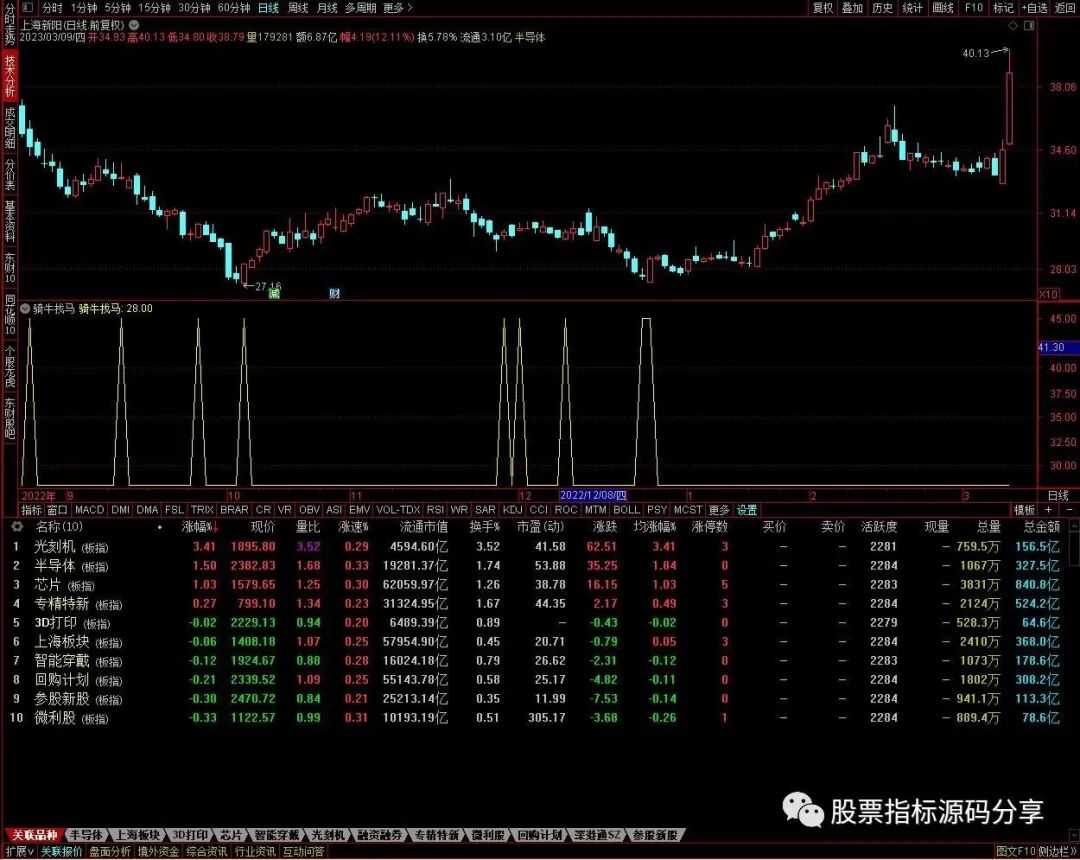Click the 2022/12/08 date marker
The height and width of the screenshot is (860, 1080).
pos(593,495)
